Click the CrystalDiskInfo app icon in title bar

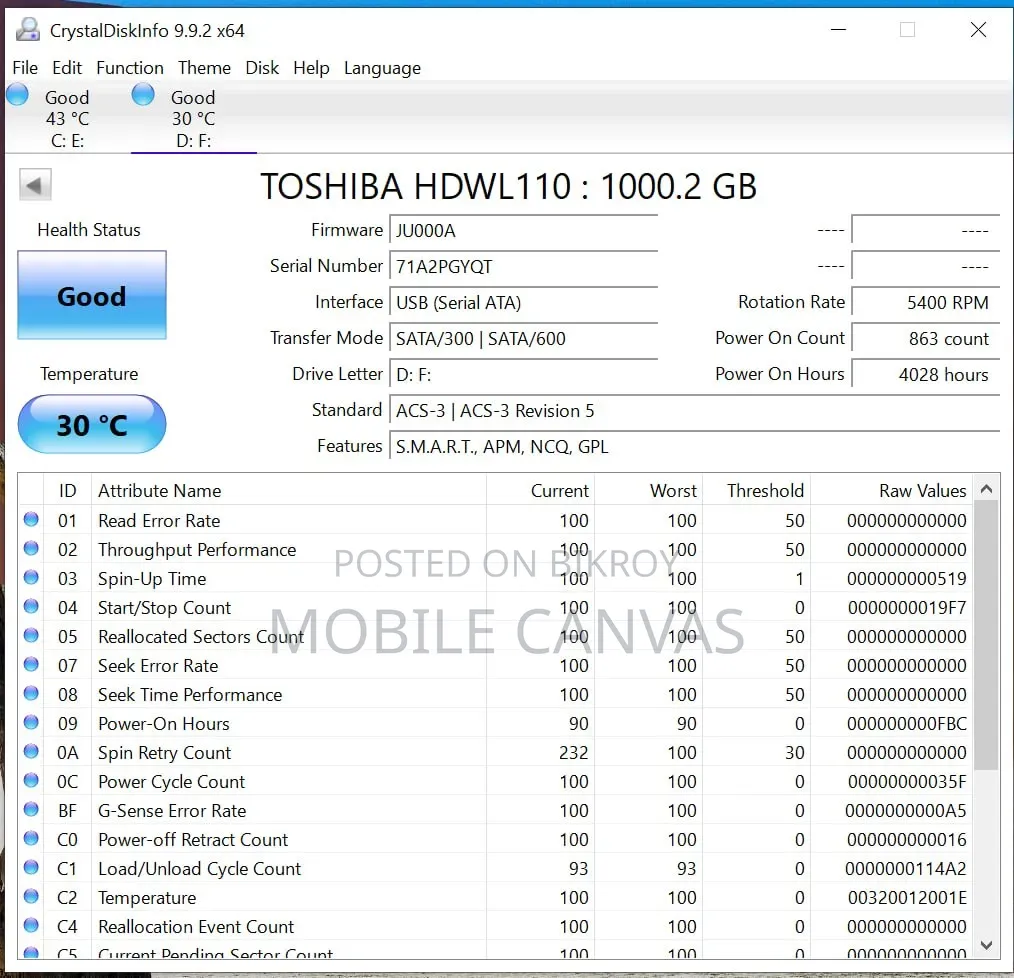tap(28, 30)
